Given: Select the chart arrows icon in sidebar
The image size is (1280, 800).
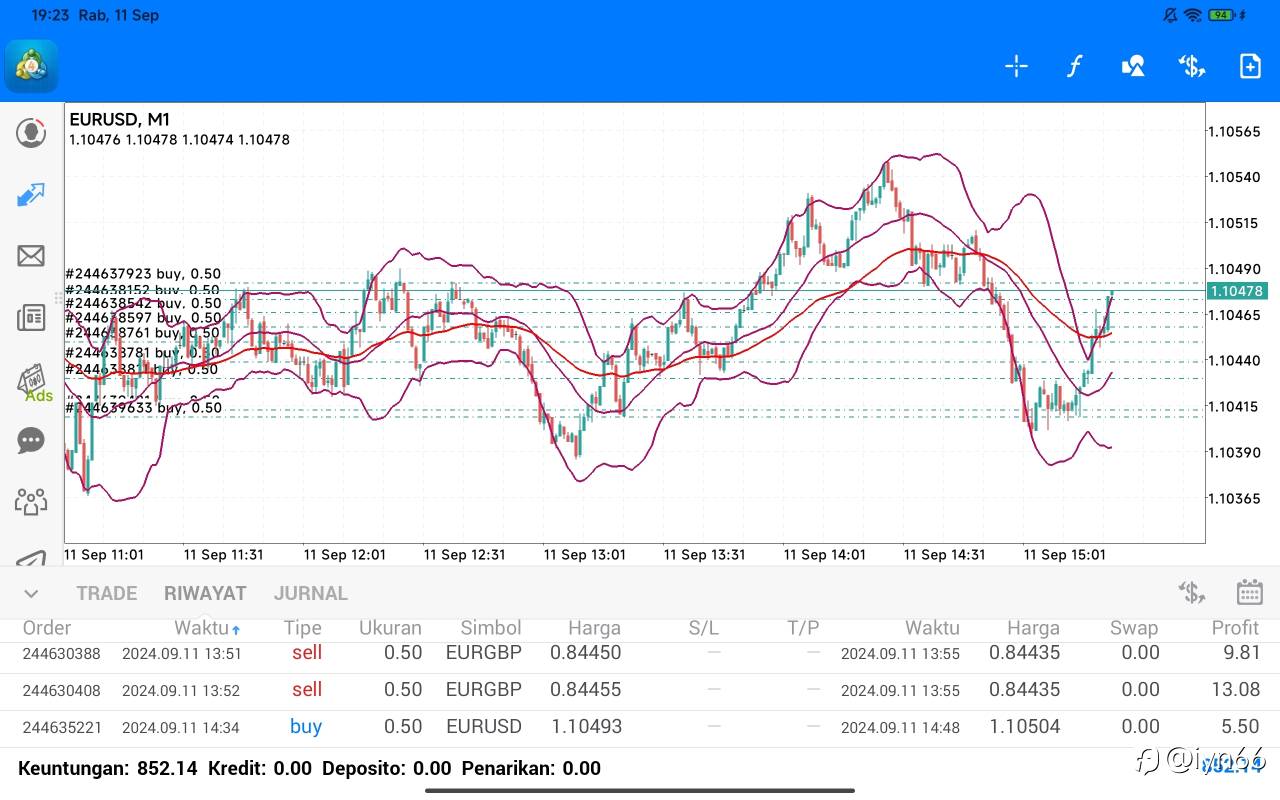Looking at the screenshot, I should [31, 194].
